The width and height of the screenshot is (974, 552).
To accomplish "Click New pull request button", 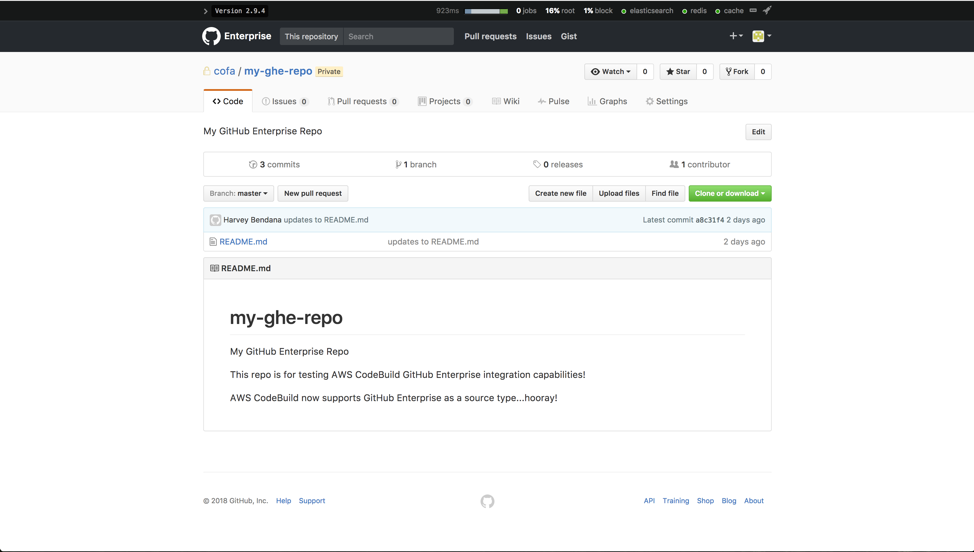I will [313, 193].
